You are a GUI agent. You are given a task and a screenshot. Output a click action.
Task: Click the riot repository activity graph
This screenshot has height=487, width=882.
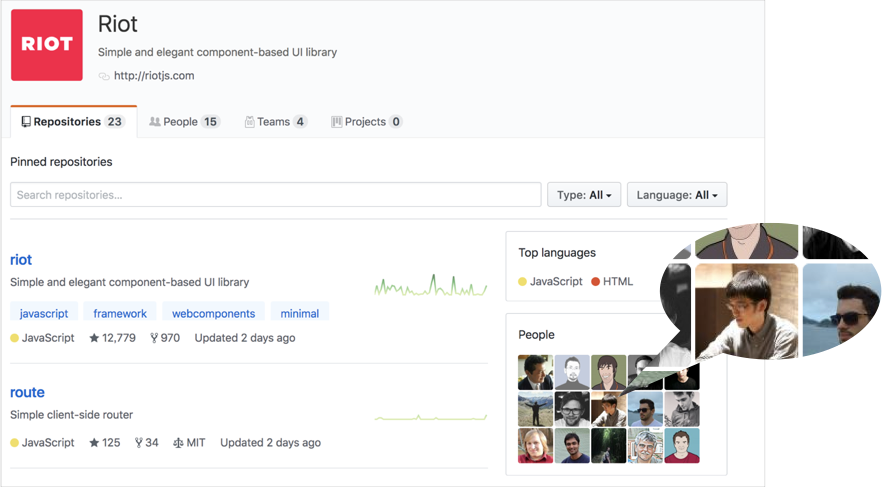pos(430,286)
